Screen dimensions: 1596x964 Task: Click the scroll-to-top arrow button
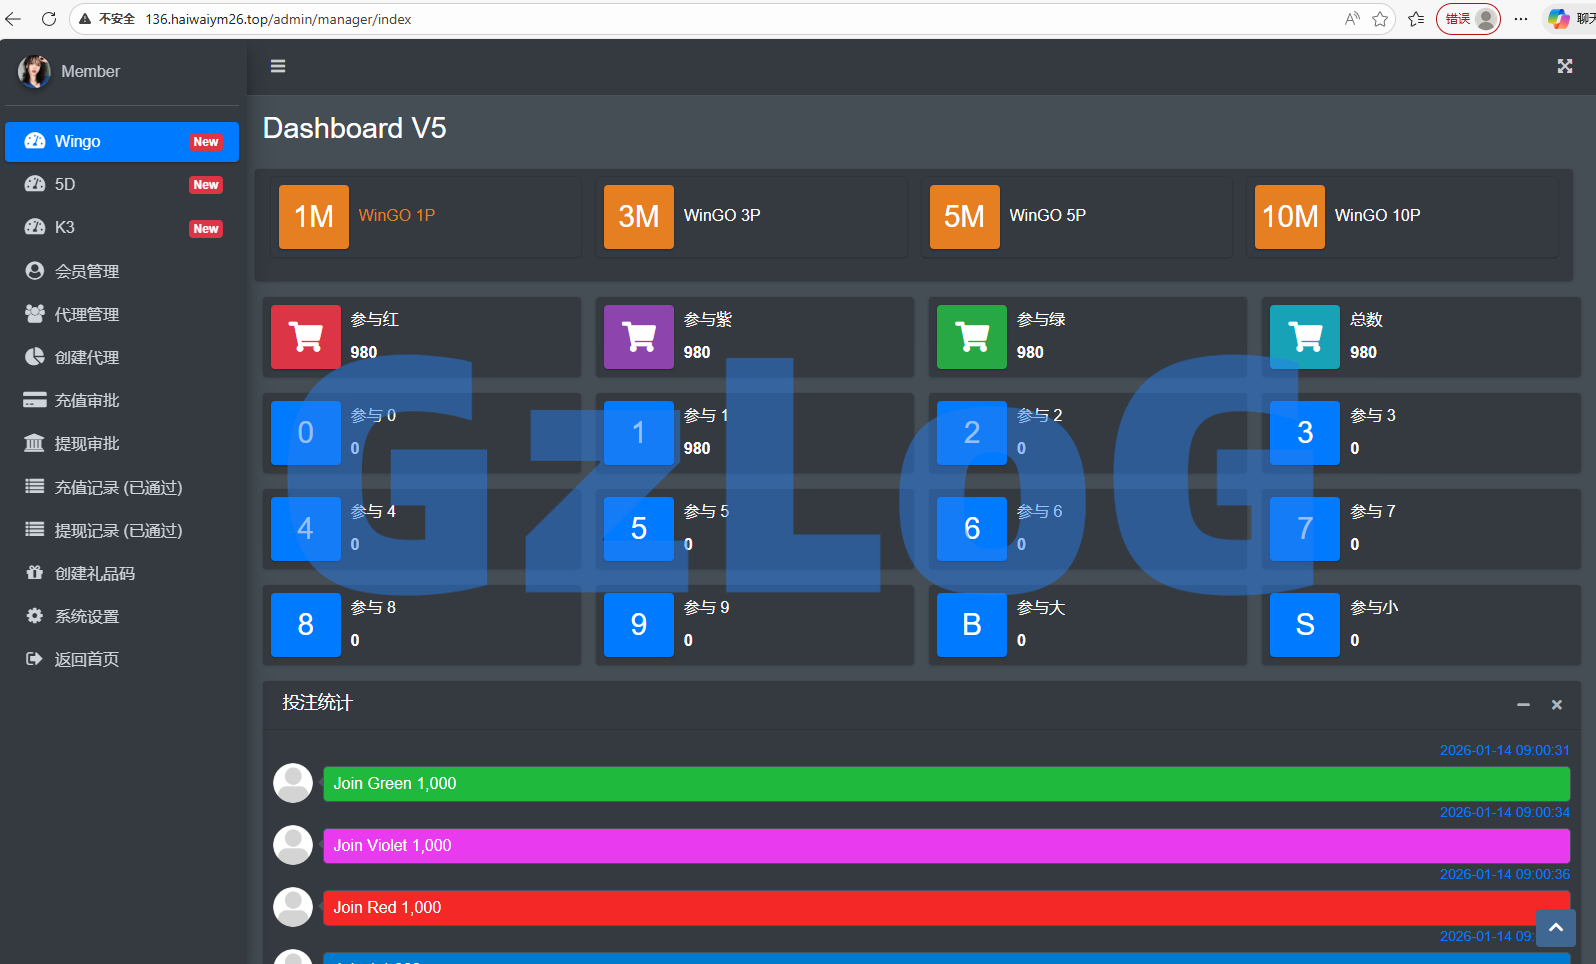pos(1555,928)
